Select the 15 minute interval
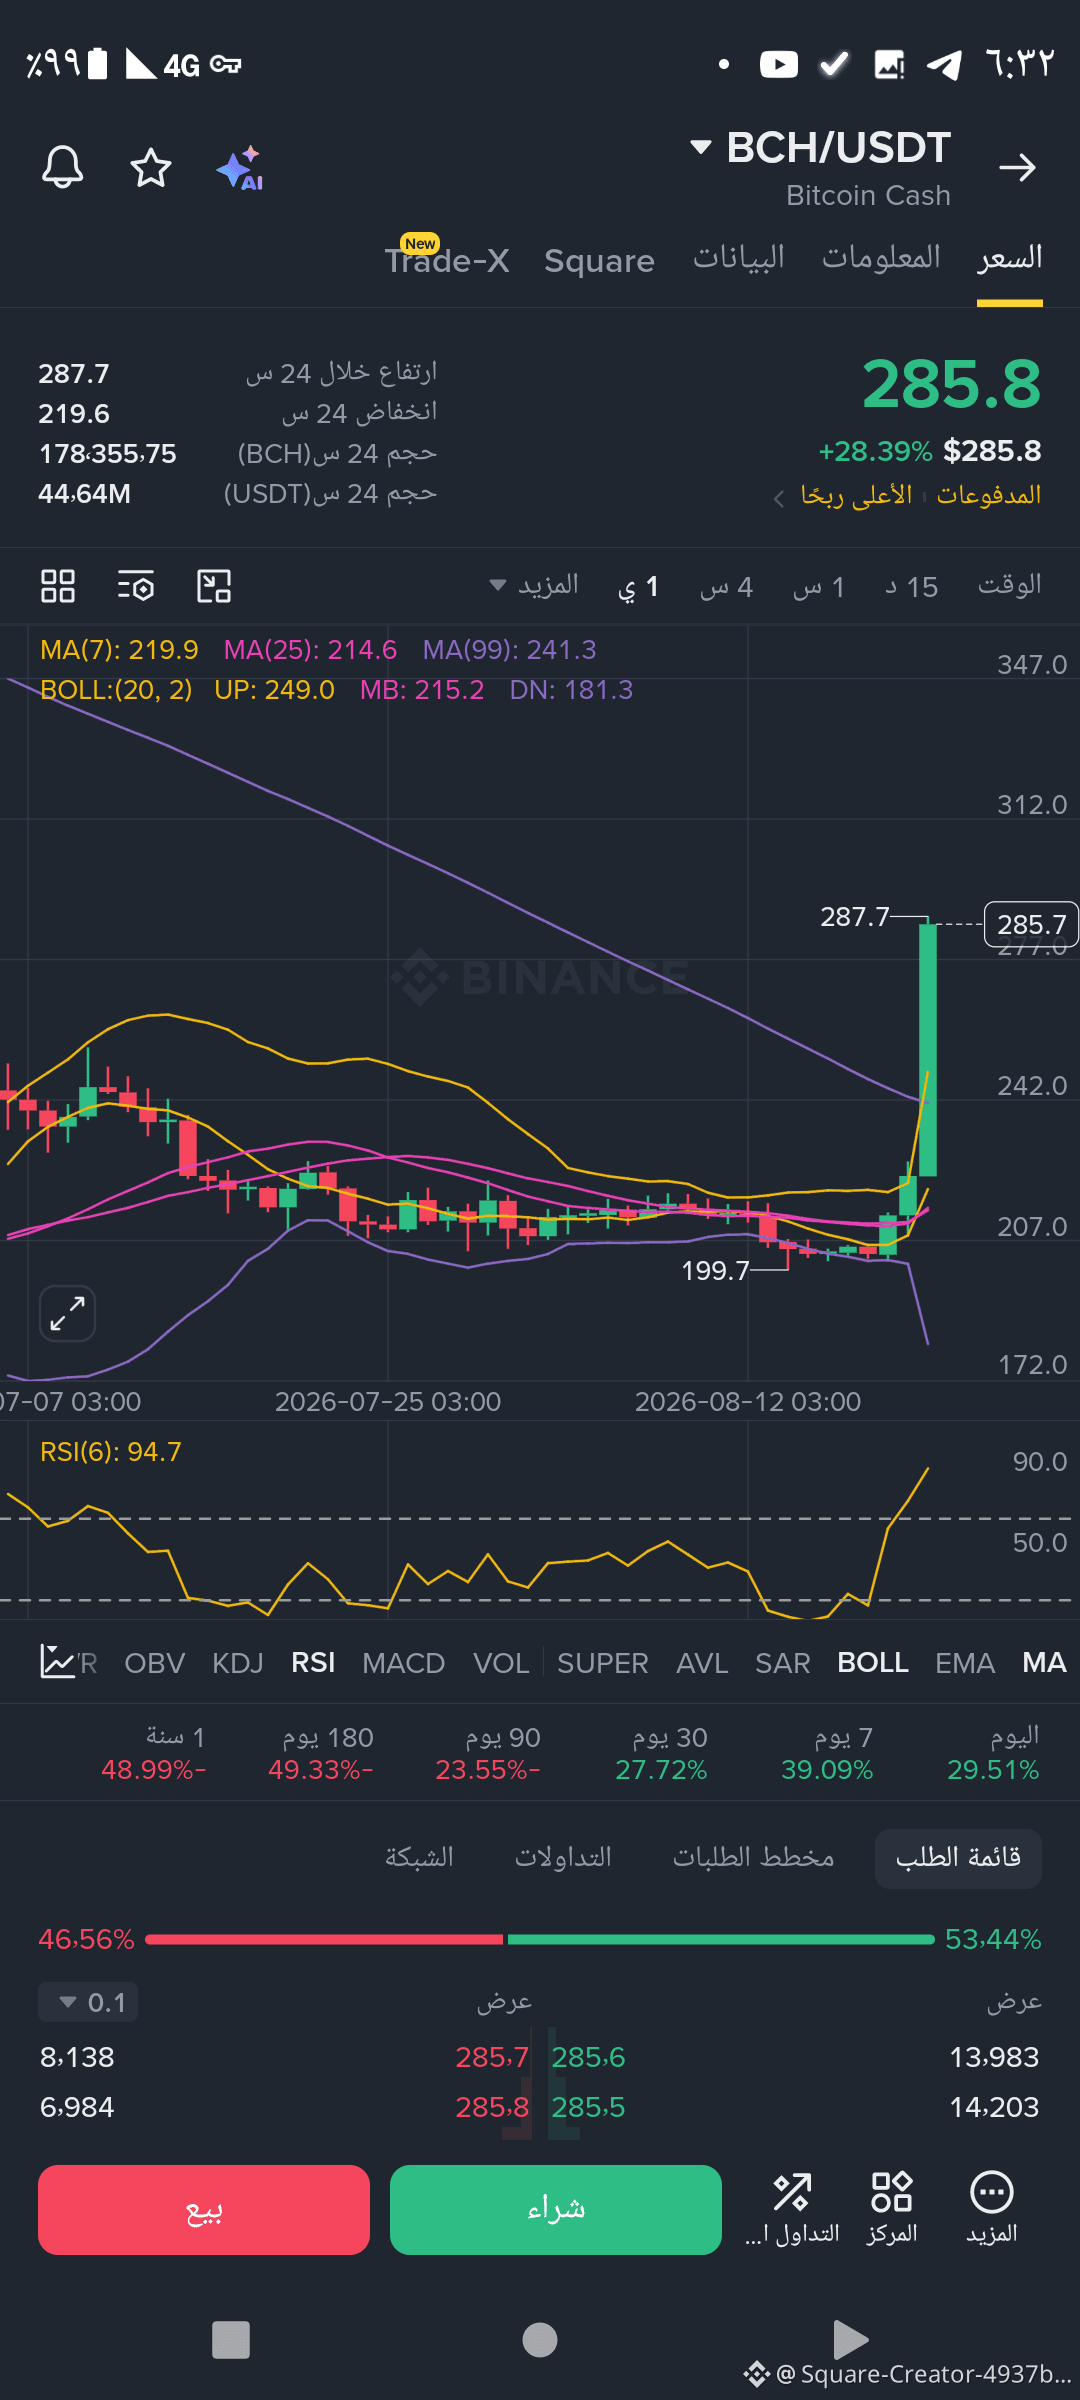1080x2400 pixels. pos(911,586)
